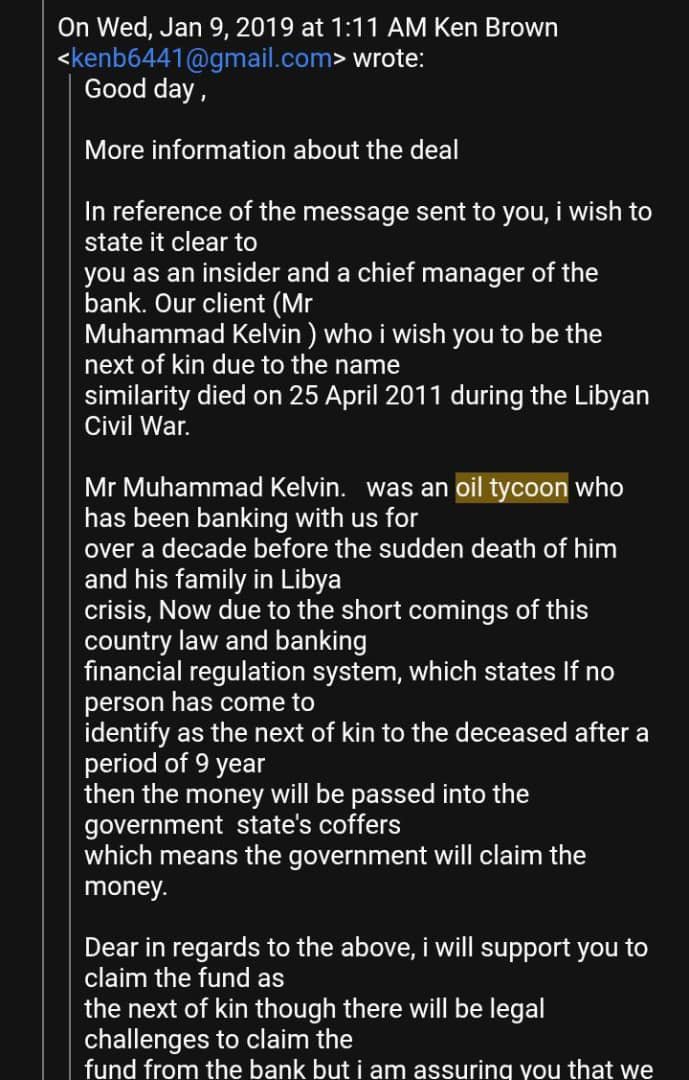Image resolution: width=689 pixels, height=1080 pixels.
Task: Click the "government state's coffers" line
Action: pos(243,824)
